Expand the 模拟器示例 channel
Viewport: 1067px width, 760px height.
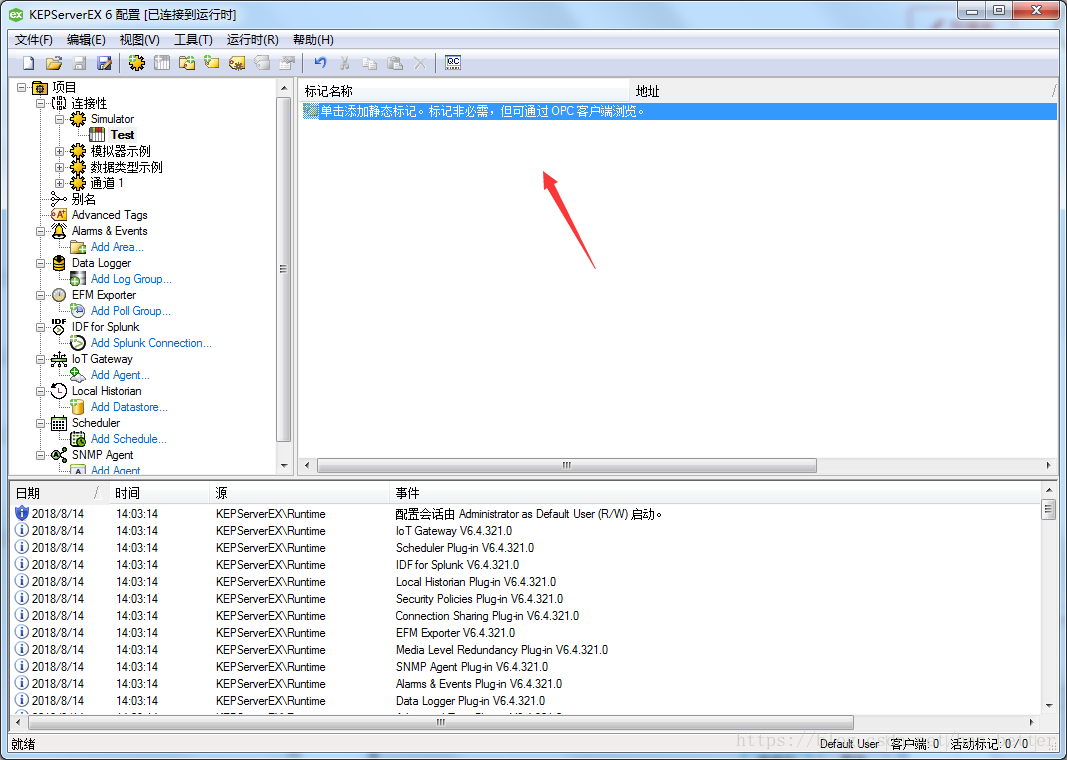tap(59, 151)
